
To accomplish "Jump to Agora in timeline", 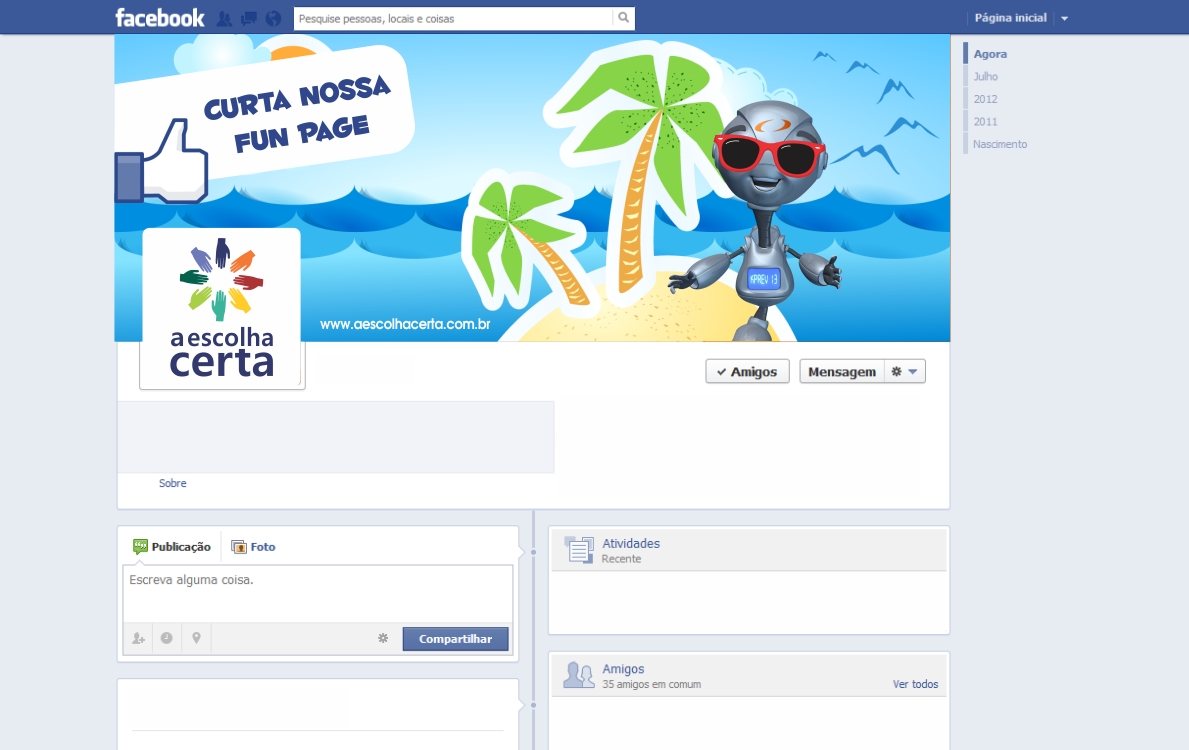I will (990, 54).
